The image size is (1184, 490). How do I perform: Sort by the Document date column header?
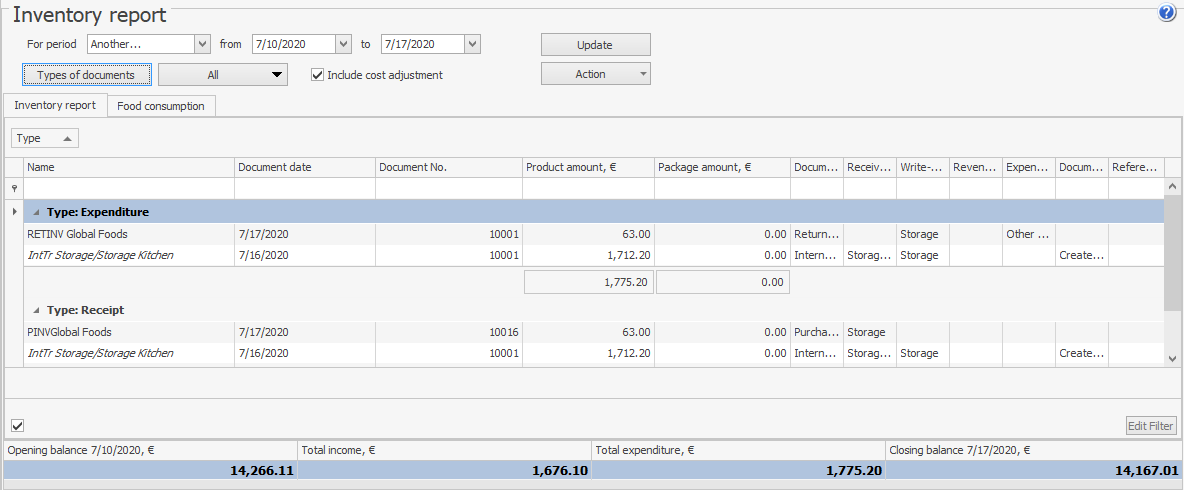(304, 167)
